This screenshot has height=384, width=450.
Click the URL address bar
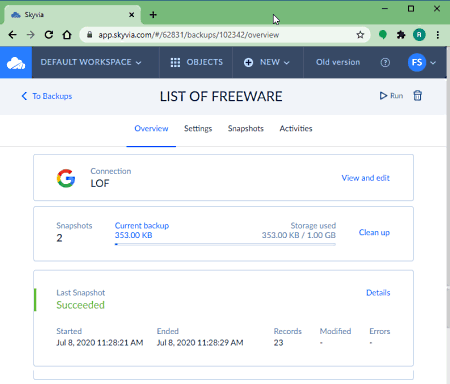click(x=221, y=35)
